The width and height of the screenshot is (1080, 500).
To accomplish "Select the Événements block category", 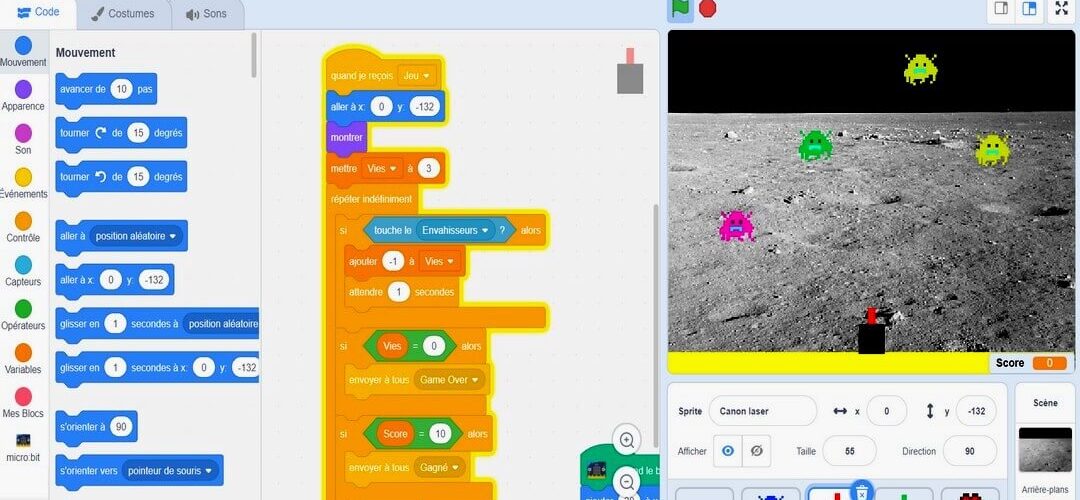I will tap(23, 183).
